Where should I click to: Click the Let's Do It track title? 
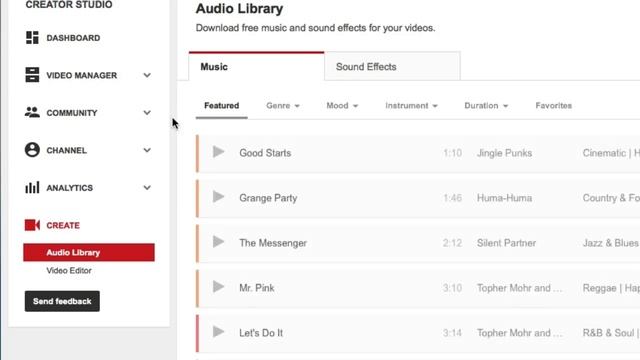pos(261,333)
